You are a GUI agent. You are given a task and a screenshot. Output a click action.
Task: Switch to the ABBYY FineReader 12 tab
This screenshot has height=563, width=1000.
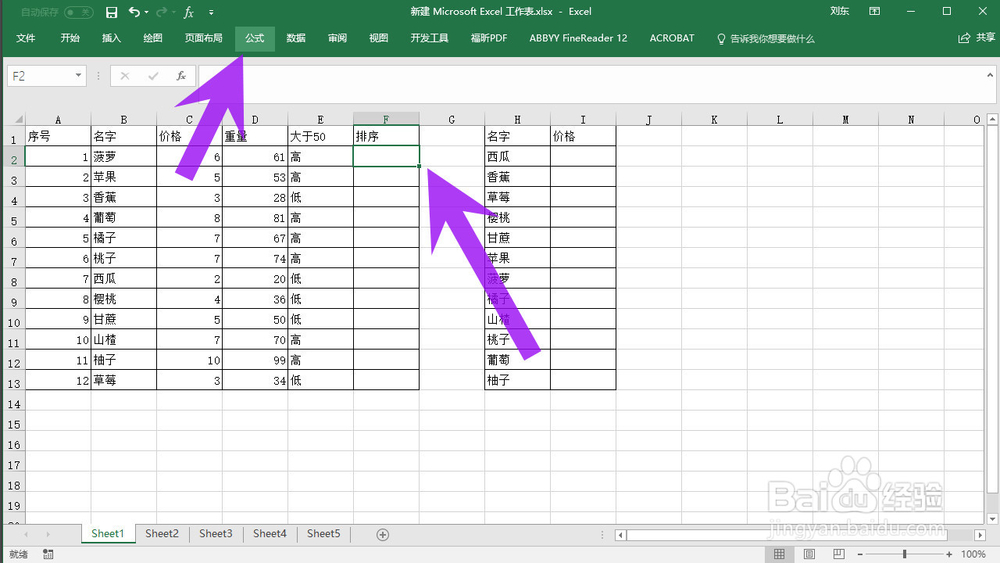[578, 38]
